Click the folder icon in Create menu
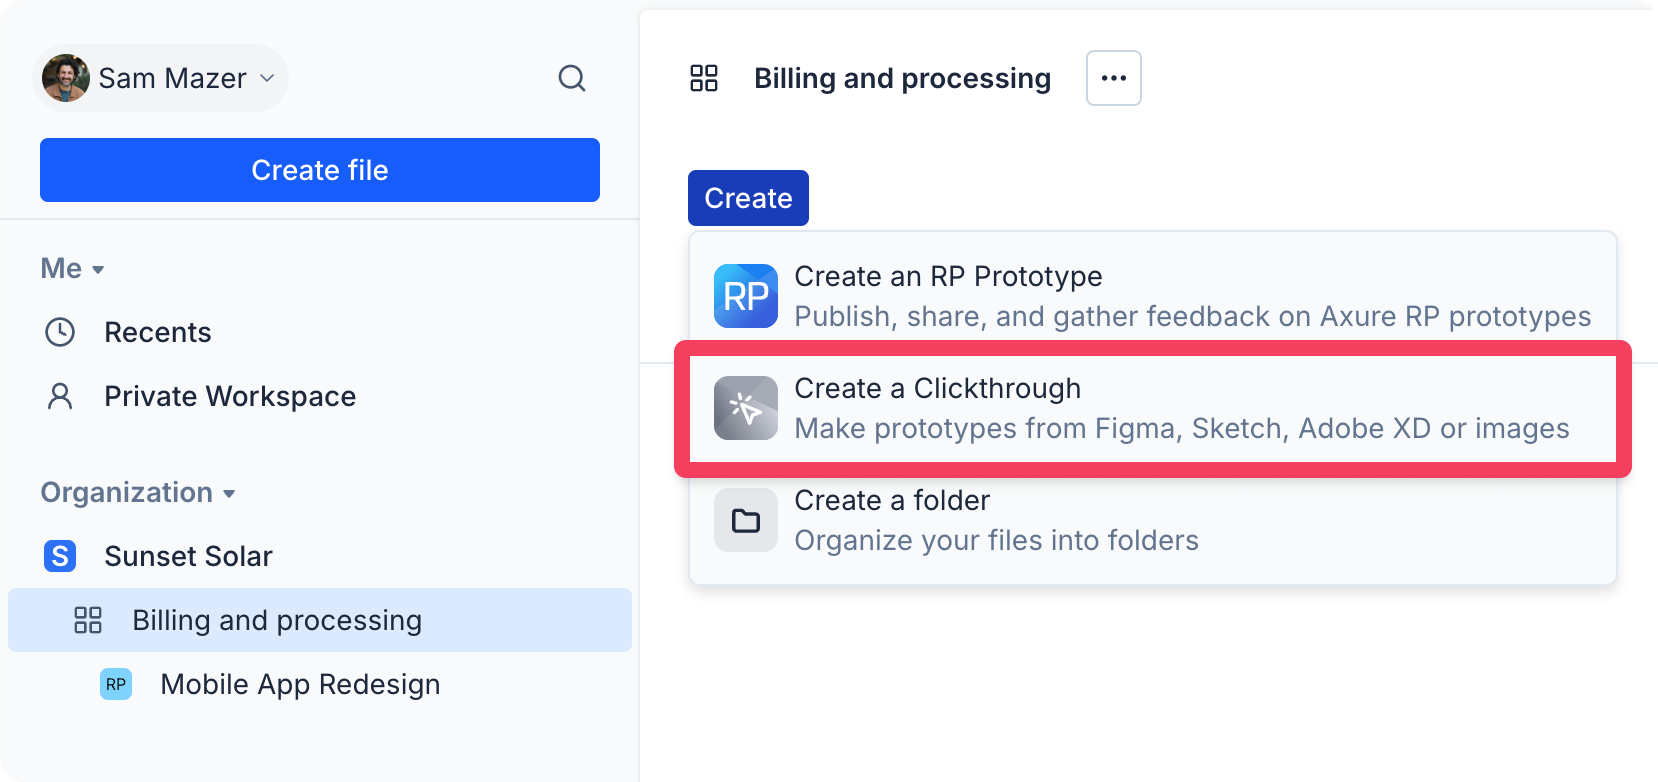Viewport: 1658px width, 782px height. pyautogui.click(x=745, y=520)
